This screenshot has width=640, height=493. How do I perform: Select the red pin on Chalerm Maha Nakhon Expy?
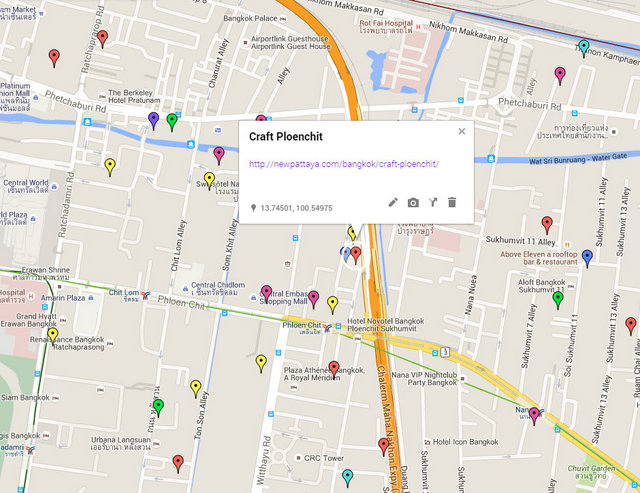click(x=384, y=446)
